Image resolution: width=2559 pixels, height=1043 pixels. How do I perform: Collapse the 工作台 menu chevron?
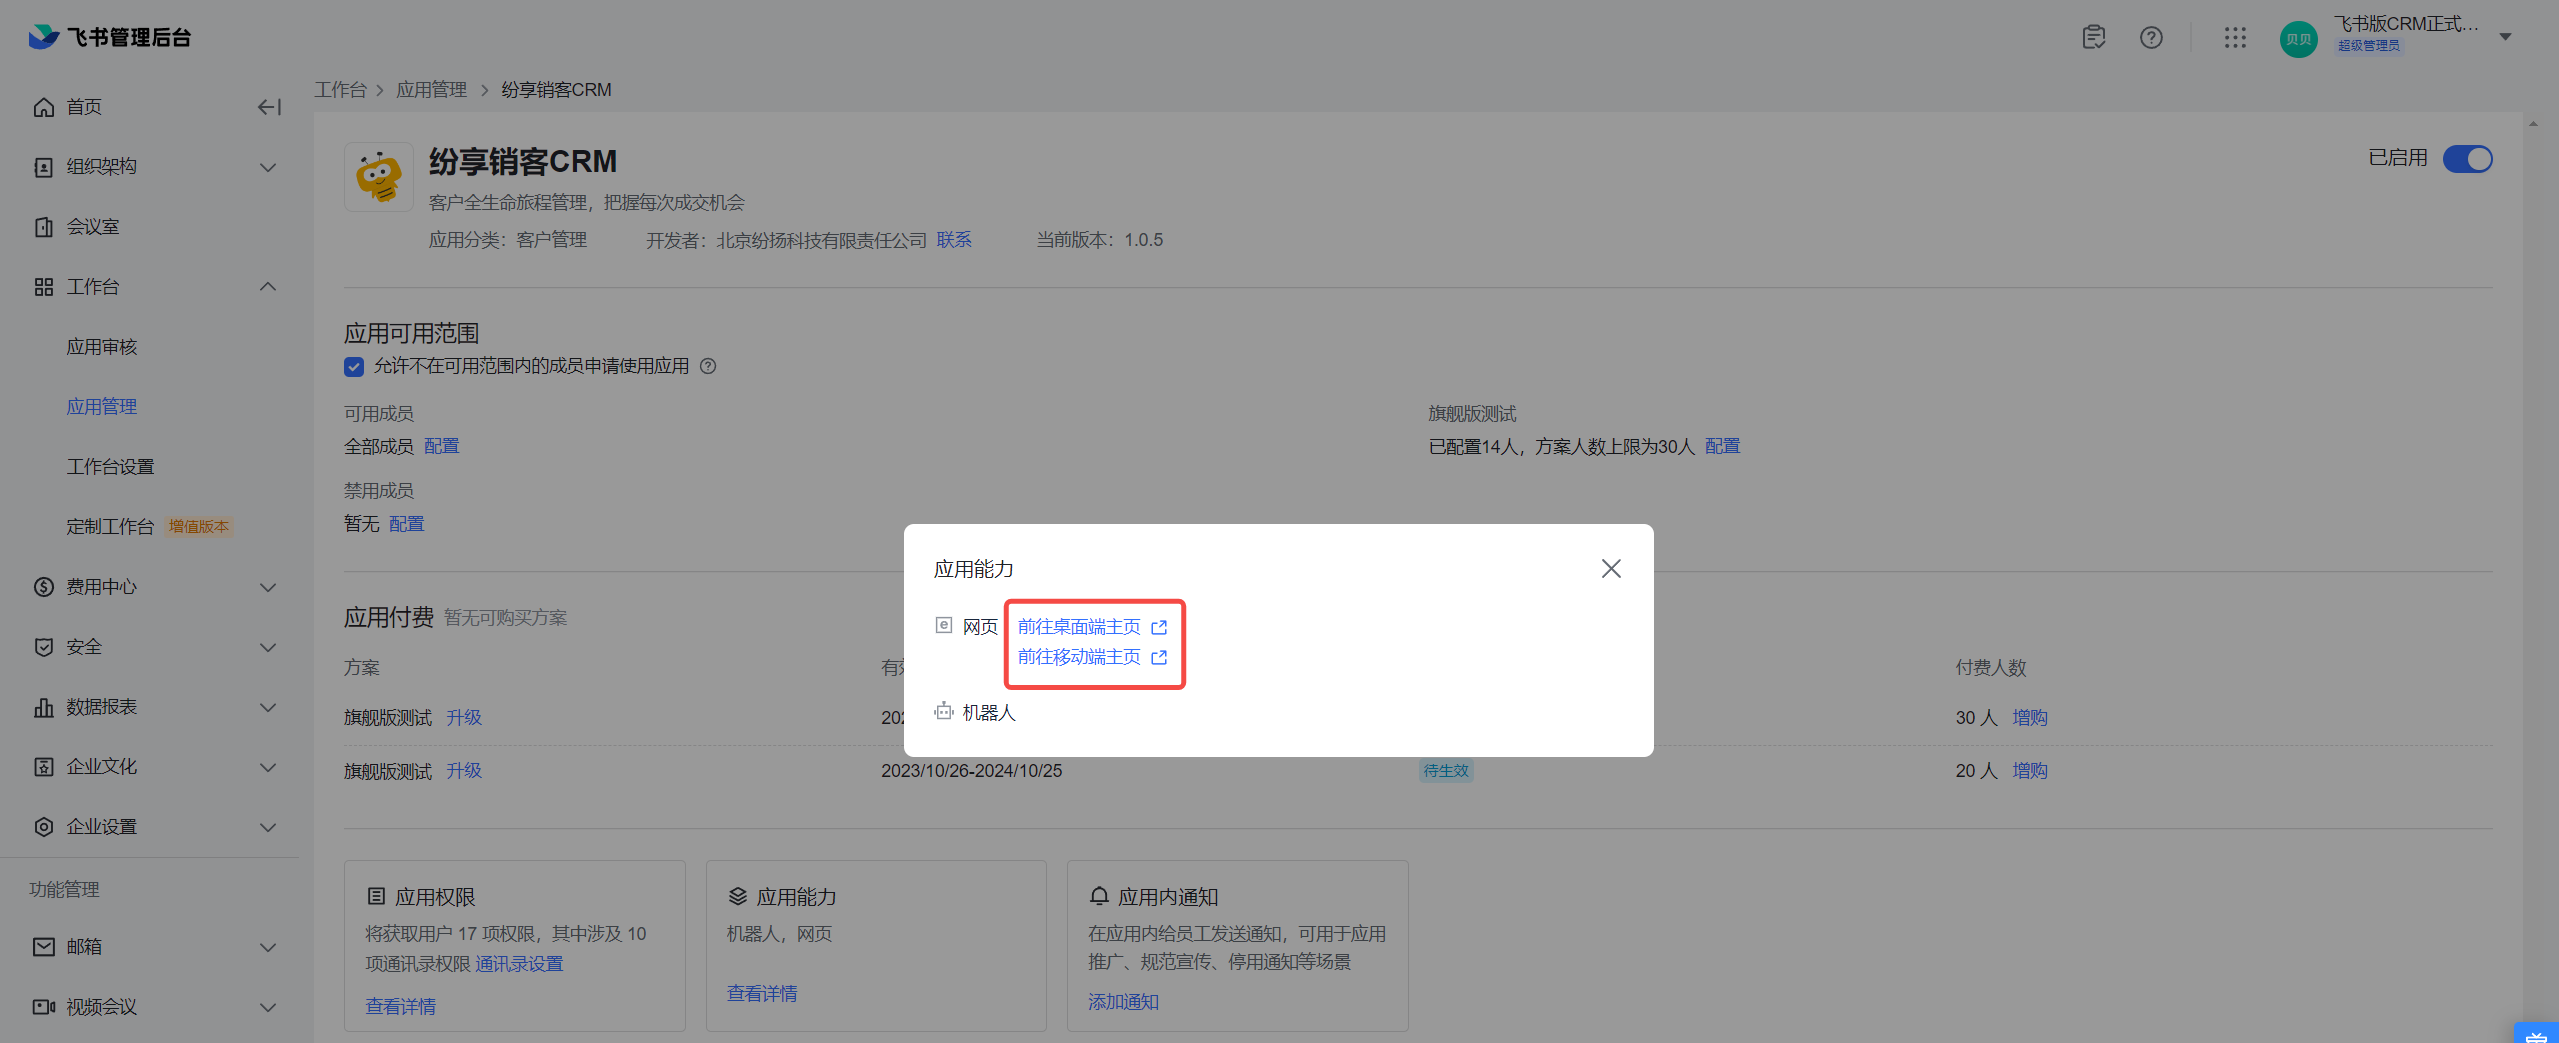pos(268,287)
